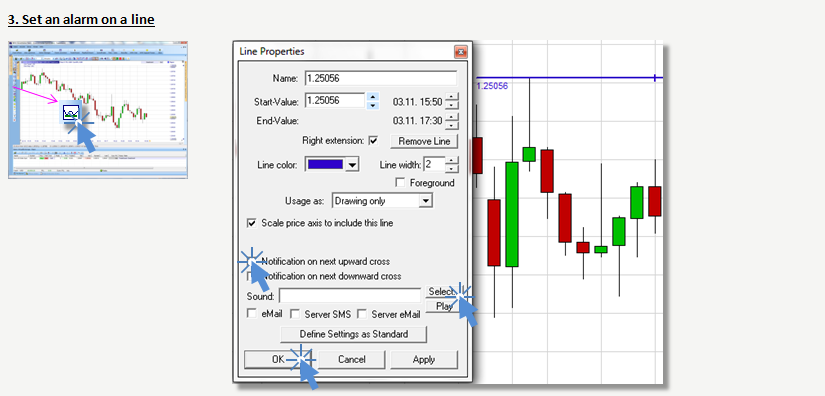825x396 pixels.
Task: Click the '3. Set an alarm on a line' heading
Action: [x=81, y=20]
